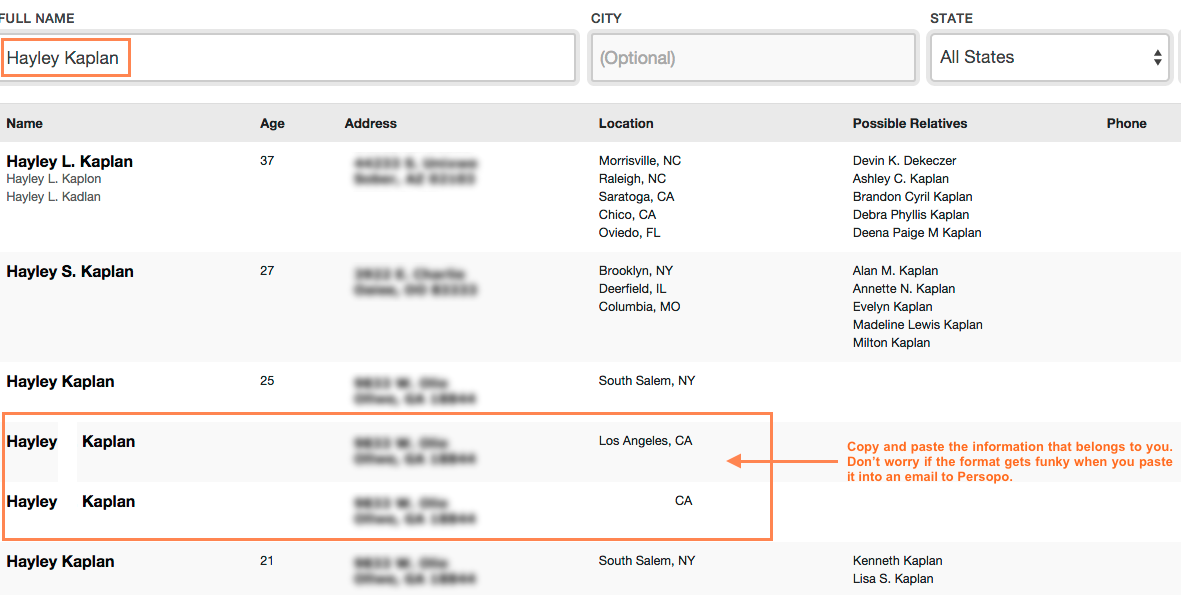The image size is (1181, 595).
Task: Click the Morrisville, NC location
Action: pos(639,161)
